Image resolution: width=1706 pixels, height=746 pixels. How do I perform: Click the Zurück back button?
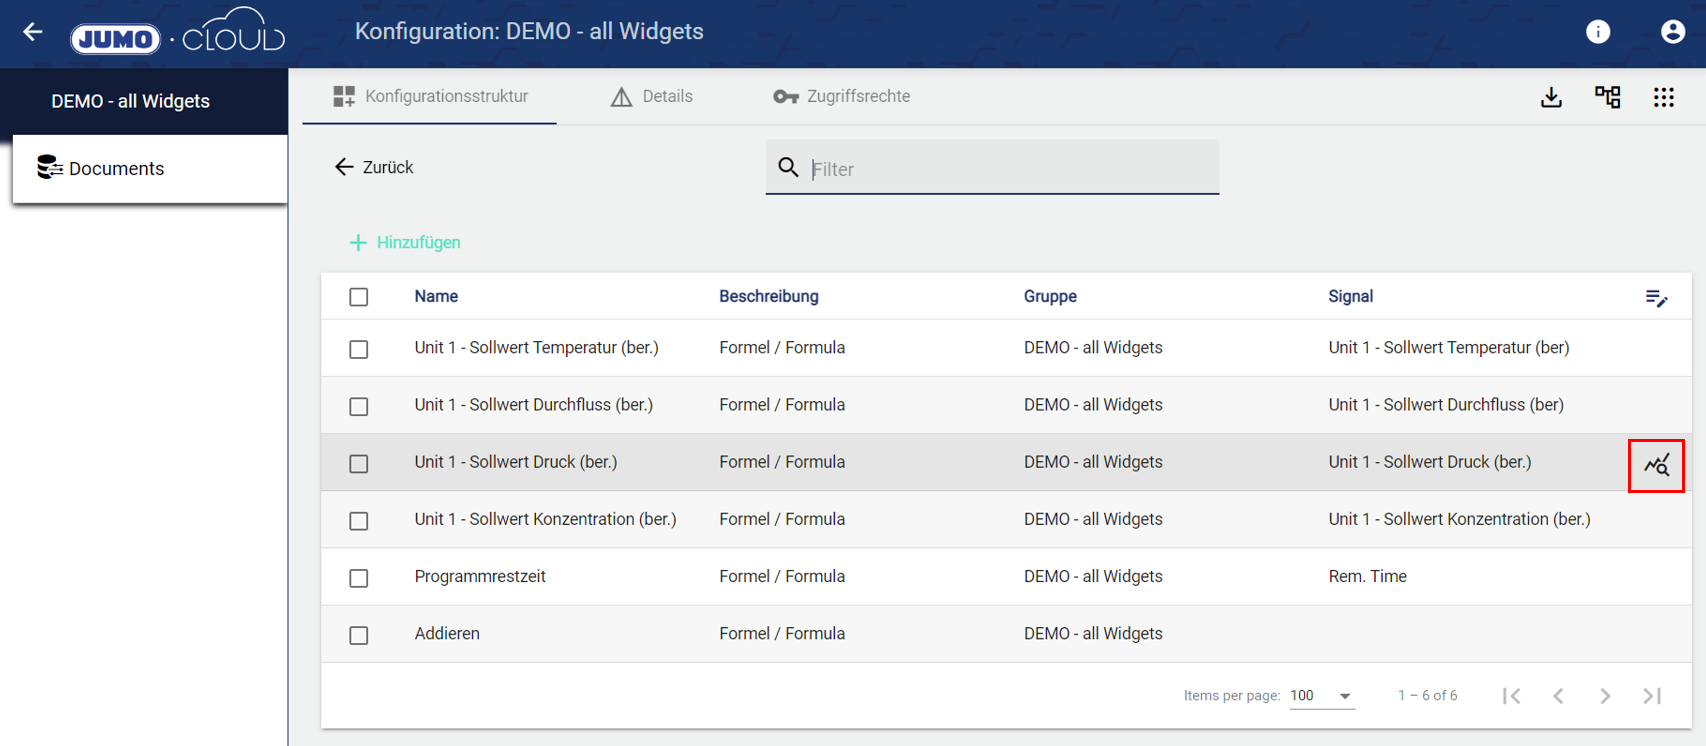pyautogui.click(x=374, y=167)
